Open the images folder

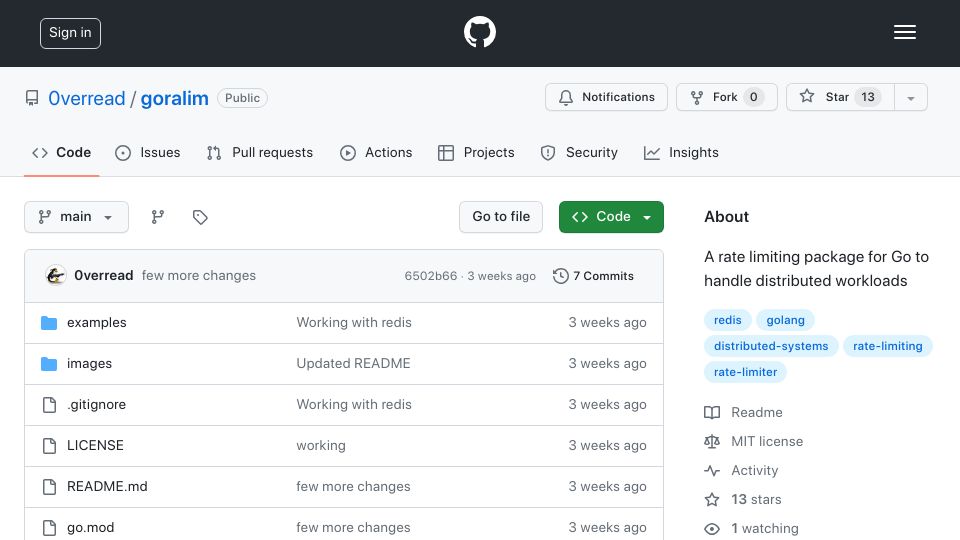pos(89,364)
